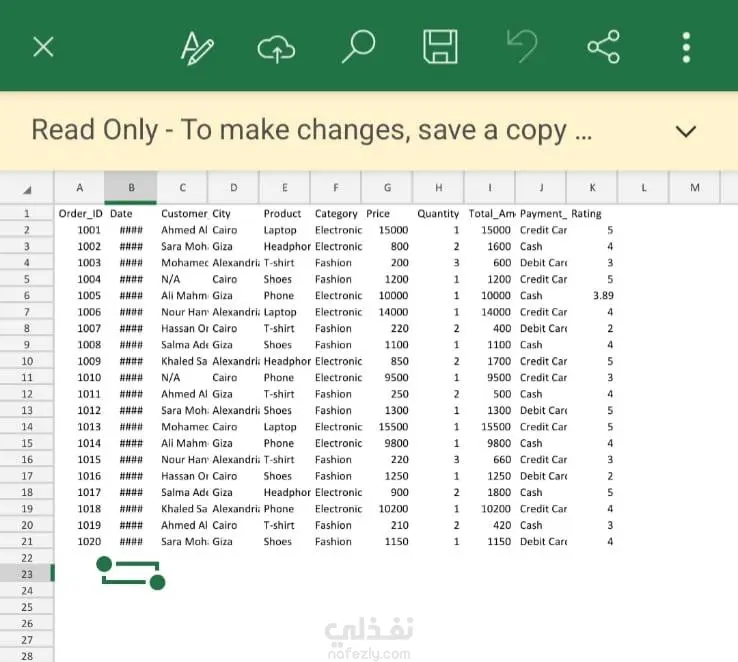Click the Order_ID header cell
The width and height of the screenshot is (738, 662).
(80, 214)
